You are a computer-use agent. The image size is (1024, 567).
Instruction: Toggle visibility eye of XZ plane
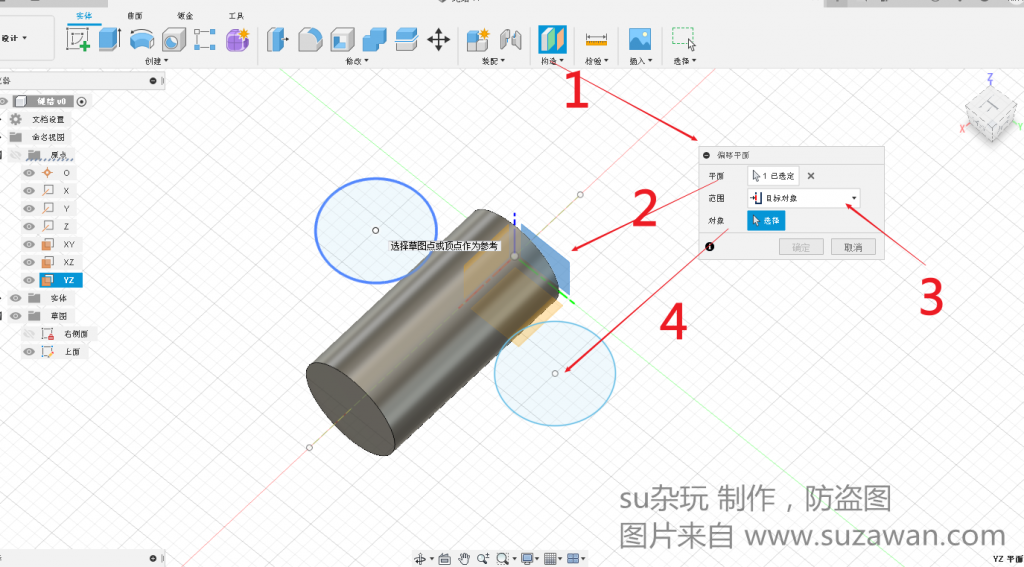pyautogui.click(x=29, y=262)
